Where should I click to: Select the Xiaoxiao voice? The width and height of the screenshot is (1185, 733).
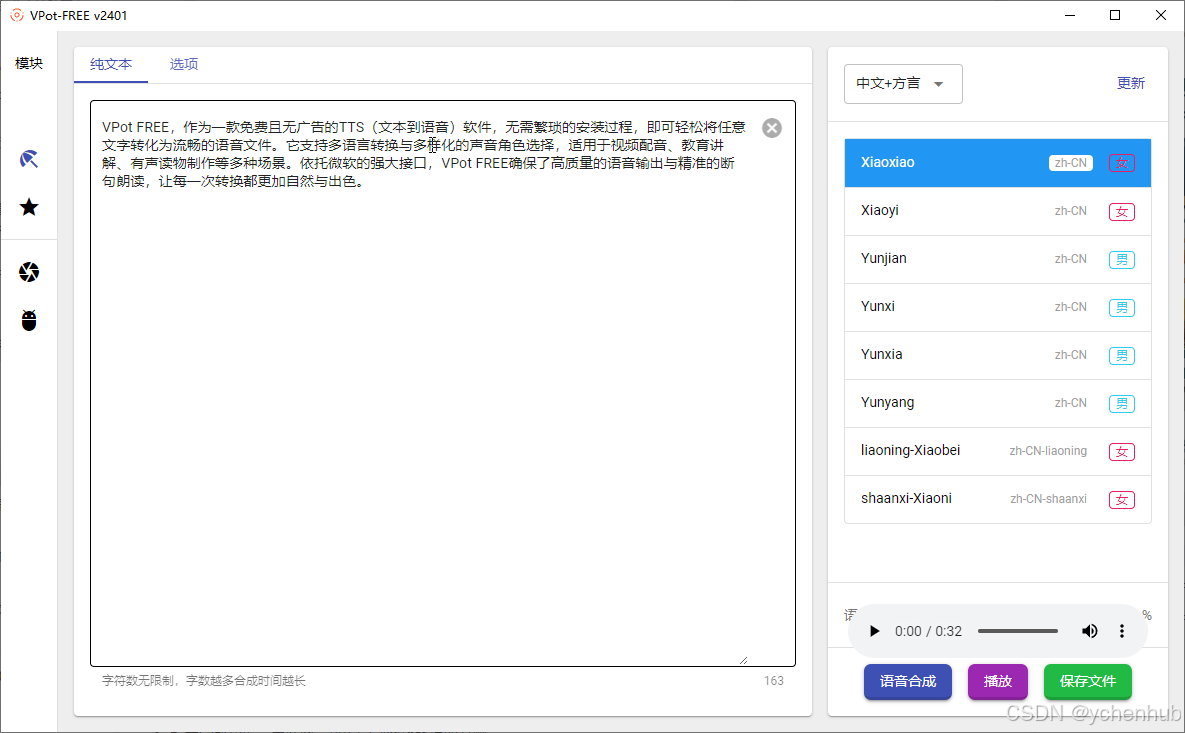998,162
